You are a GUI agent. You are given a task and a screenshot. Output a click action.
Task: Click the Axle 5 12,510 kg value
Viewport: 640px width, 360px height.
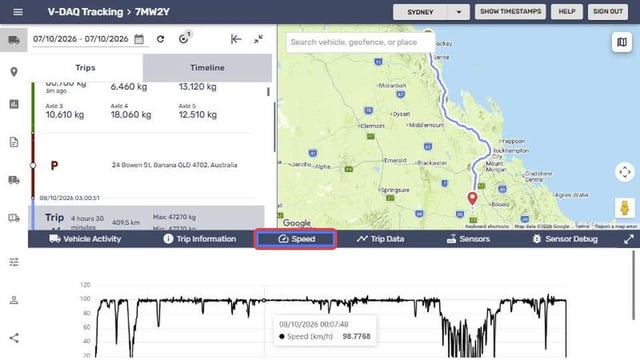(198, 115)
